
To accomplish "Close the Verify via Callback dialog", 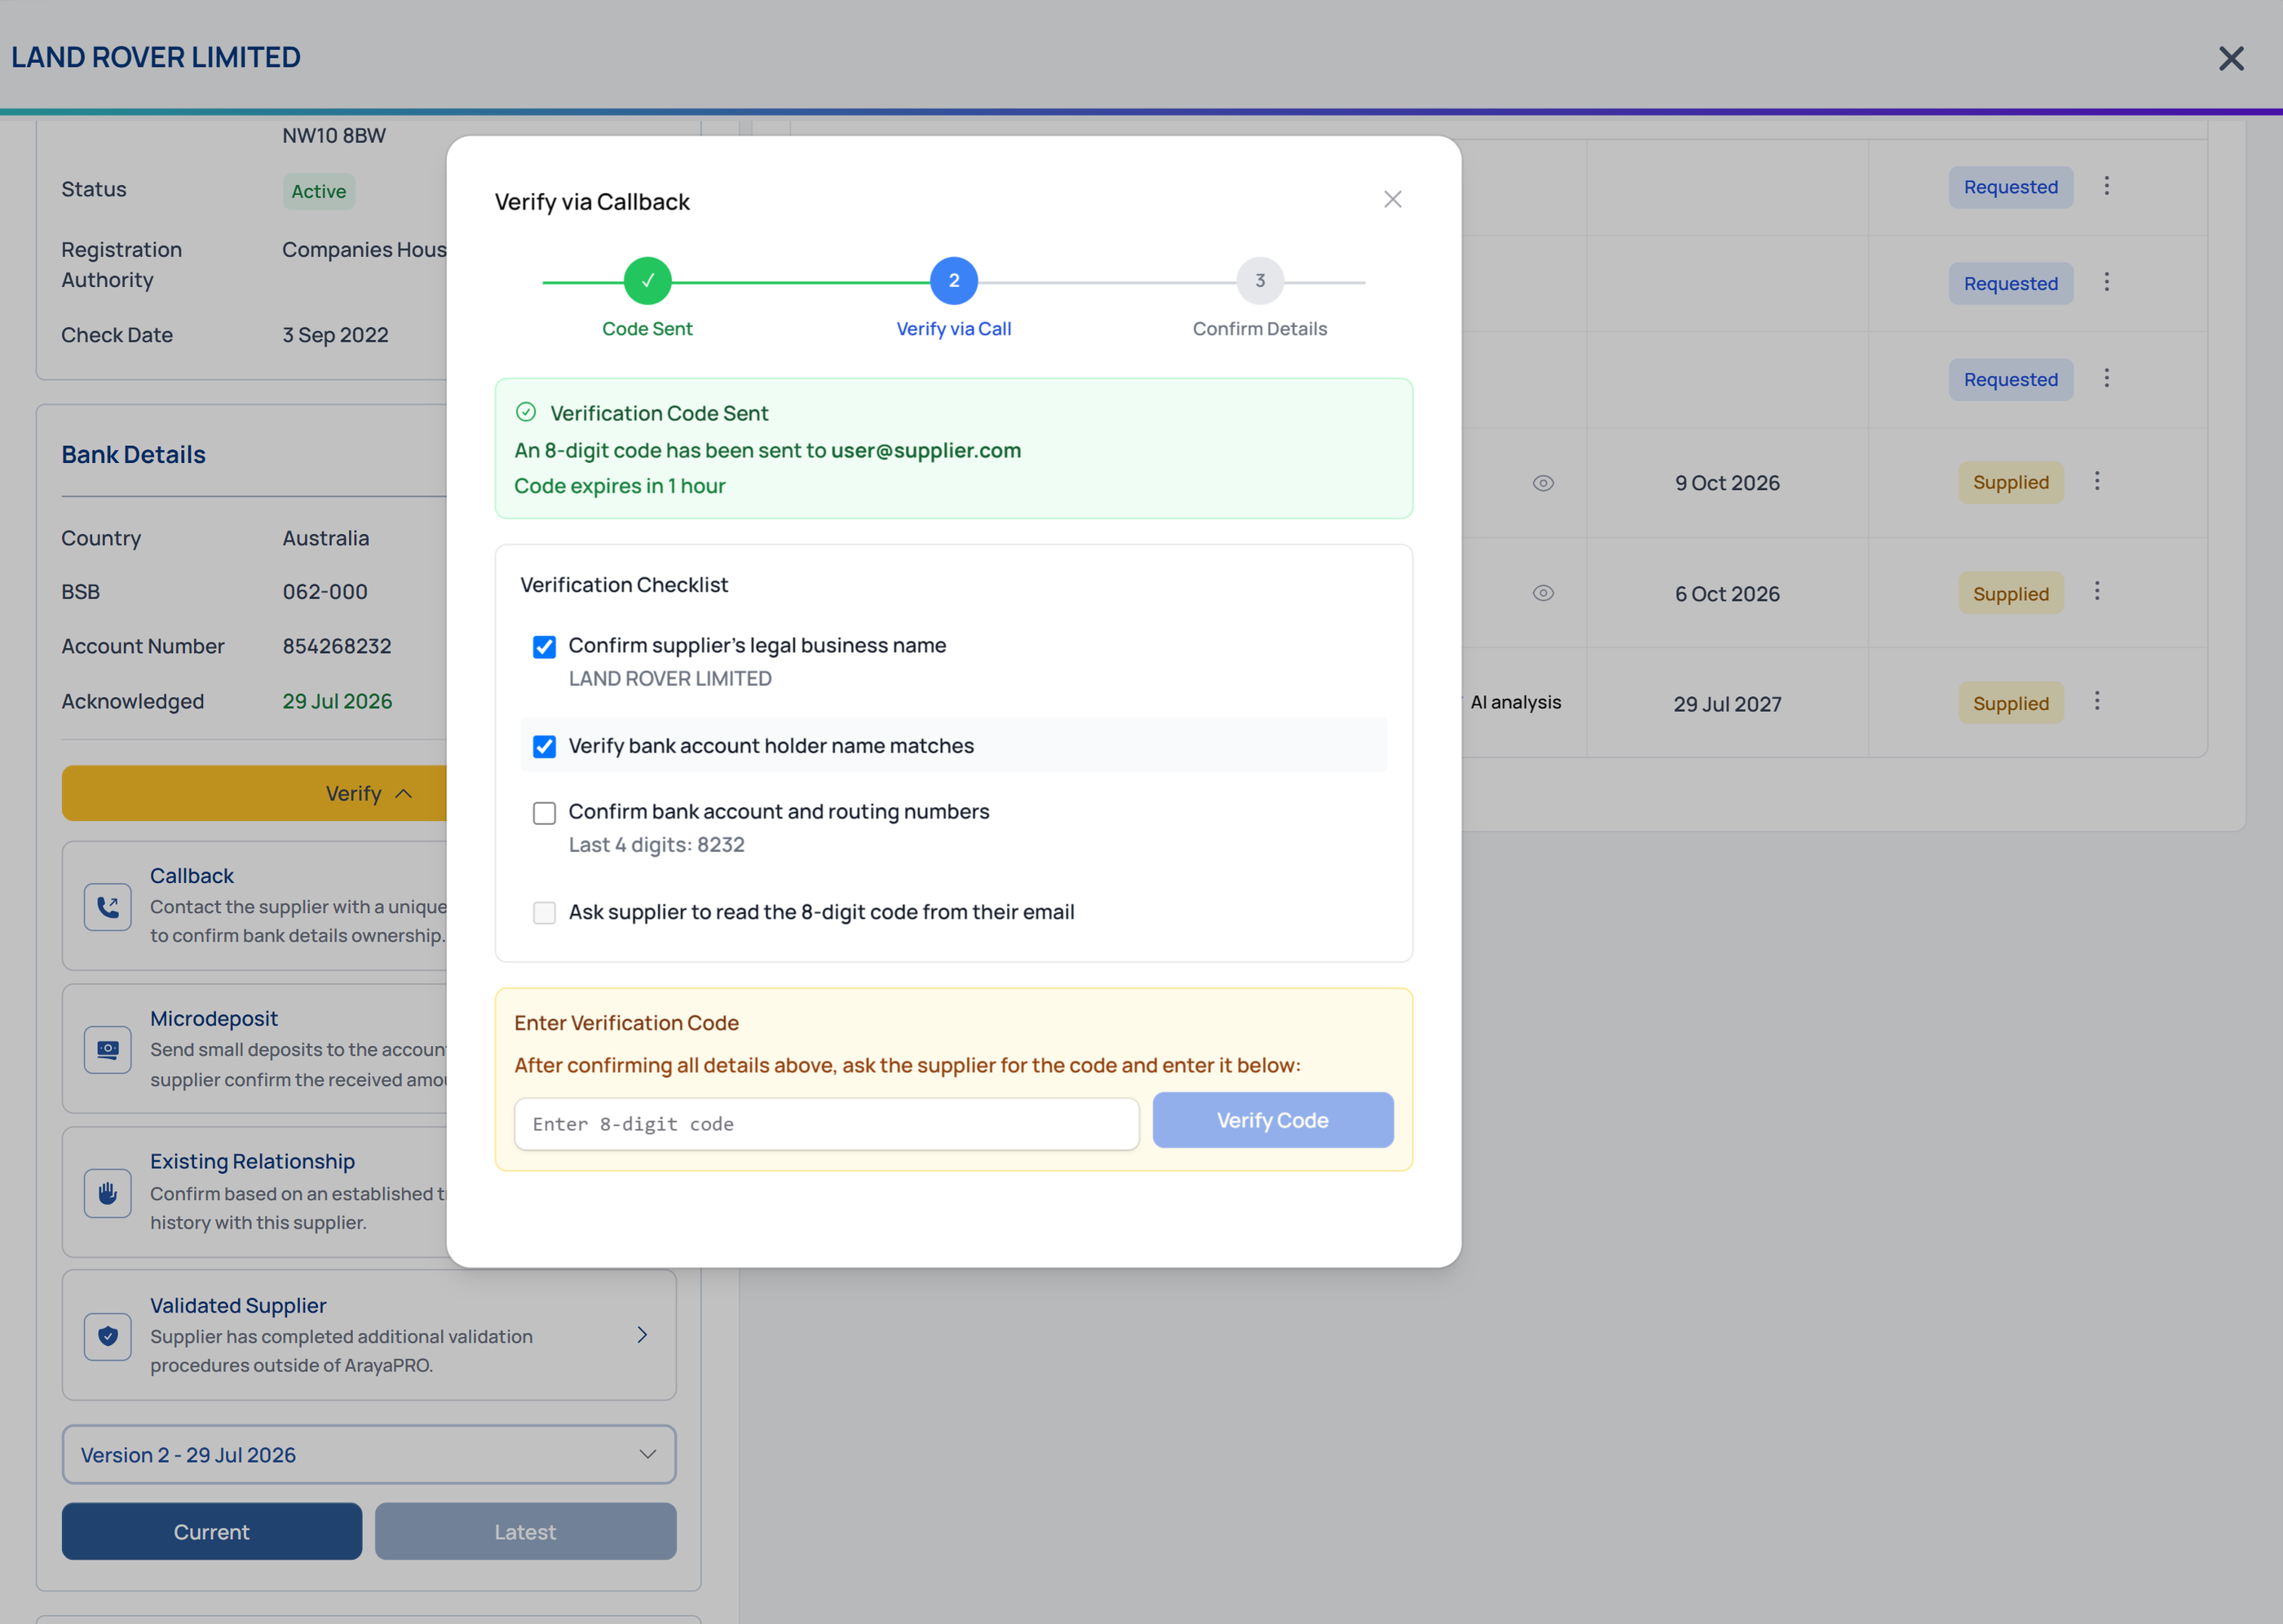I will (1392, 199).
